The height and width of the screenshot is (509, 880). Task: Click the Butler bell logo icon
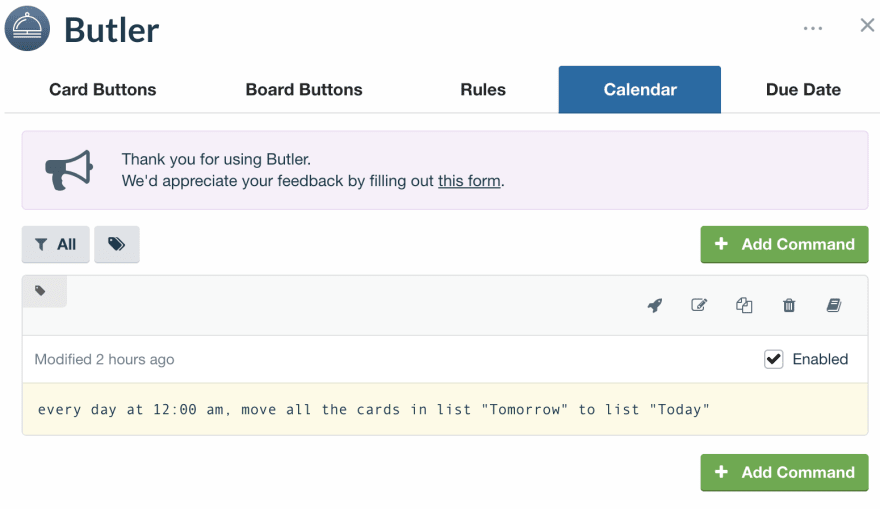pyautogui.click(x=27, y=29)
